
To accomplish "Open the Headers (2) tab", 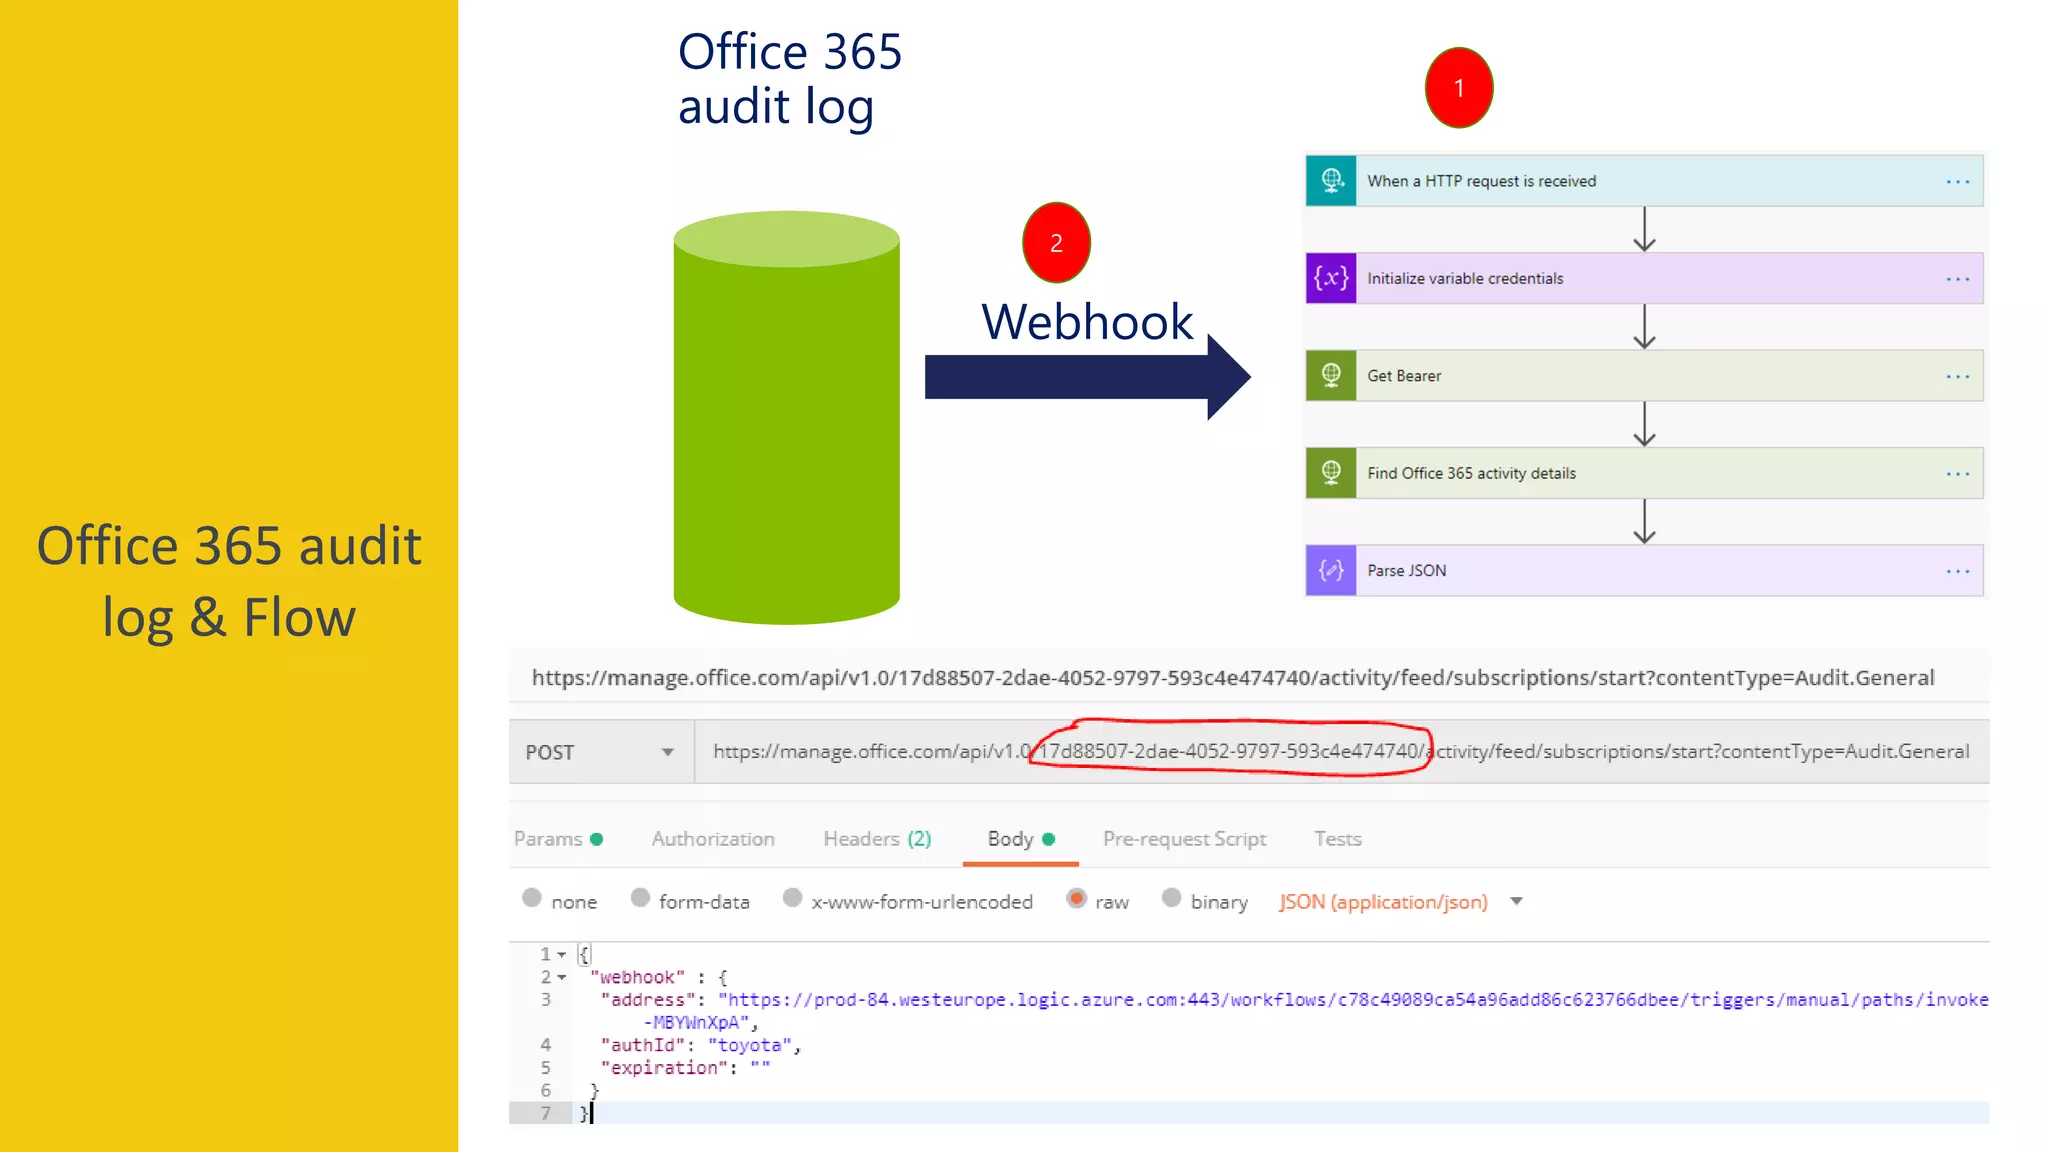I will tap(877, 839).
